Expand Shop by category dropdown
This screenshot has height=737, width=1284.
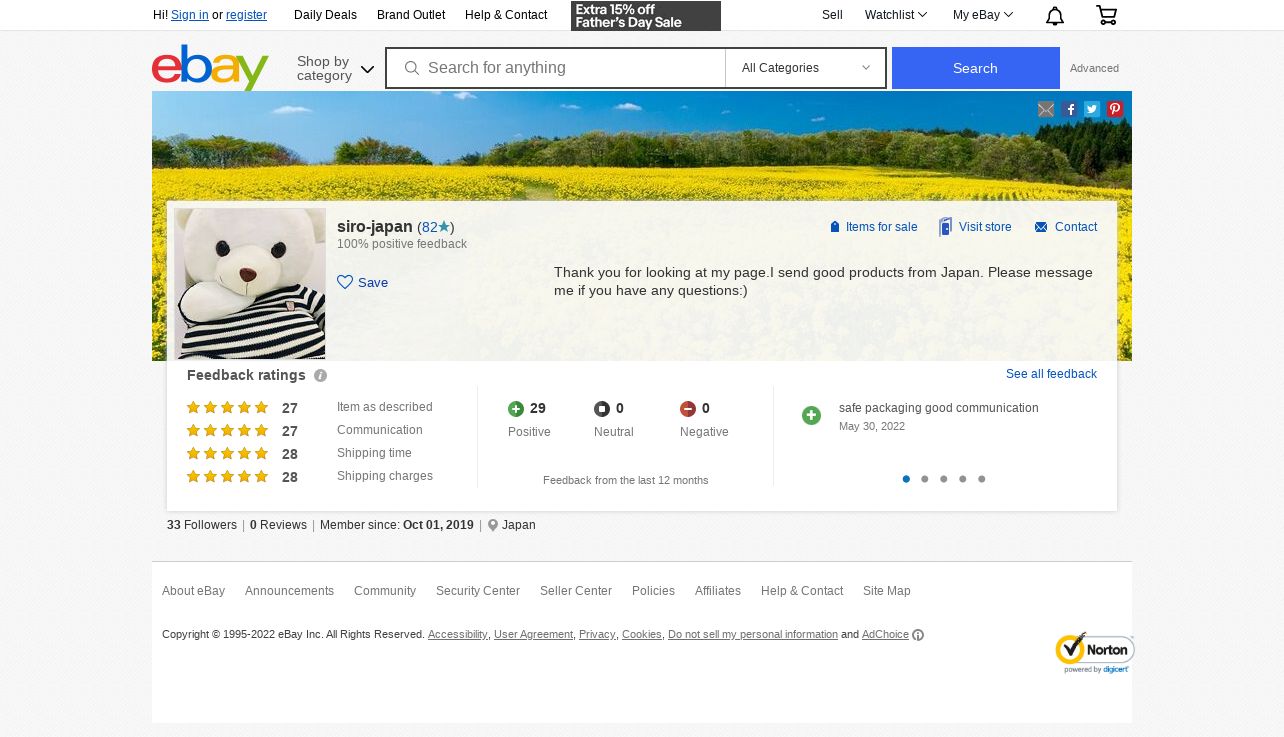click(x=335, y=68)
